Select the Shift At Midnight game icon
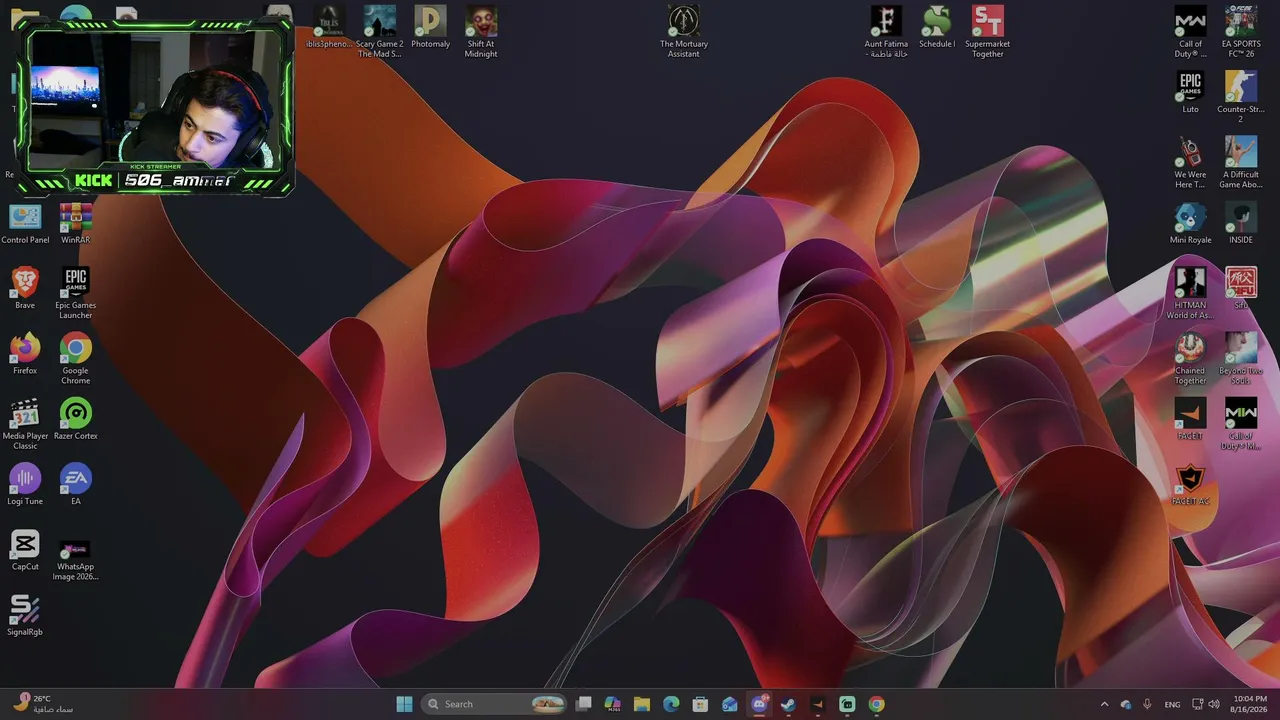1280x720 pixels. coord(481,32)
